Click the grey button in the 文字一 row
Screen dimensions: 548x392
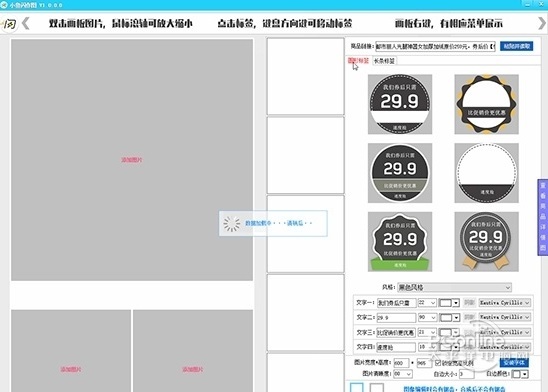pos(469,303)
